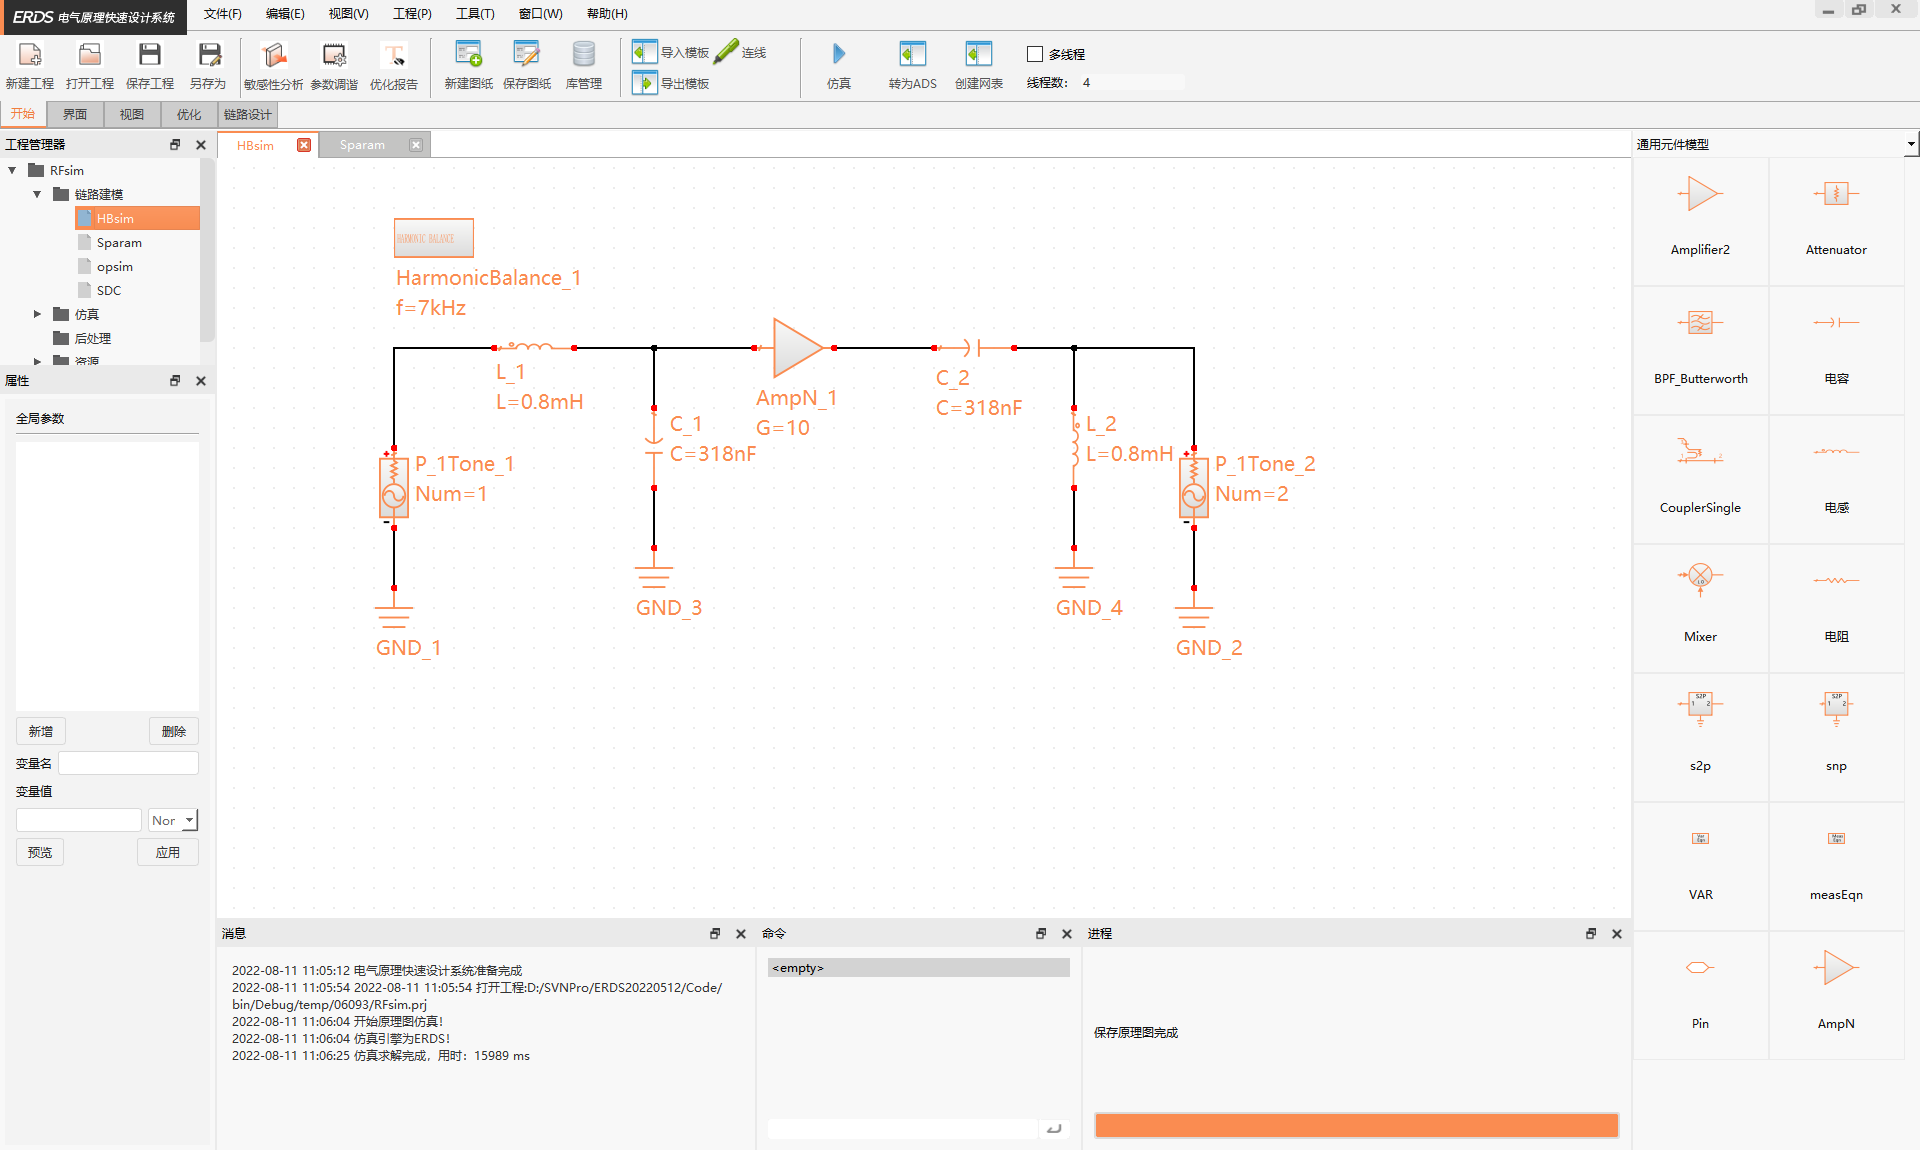The width and height of the screenshot is (1920, 1150).
Task: Open project with 打开工程 icon
Action: pos(90,55)
